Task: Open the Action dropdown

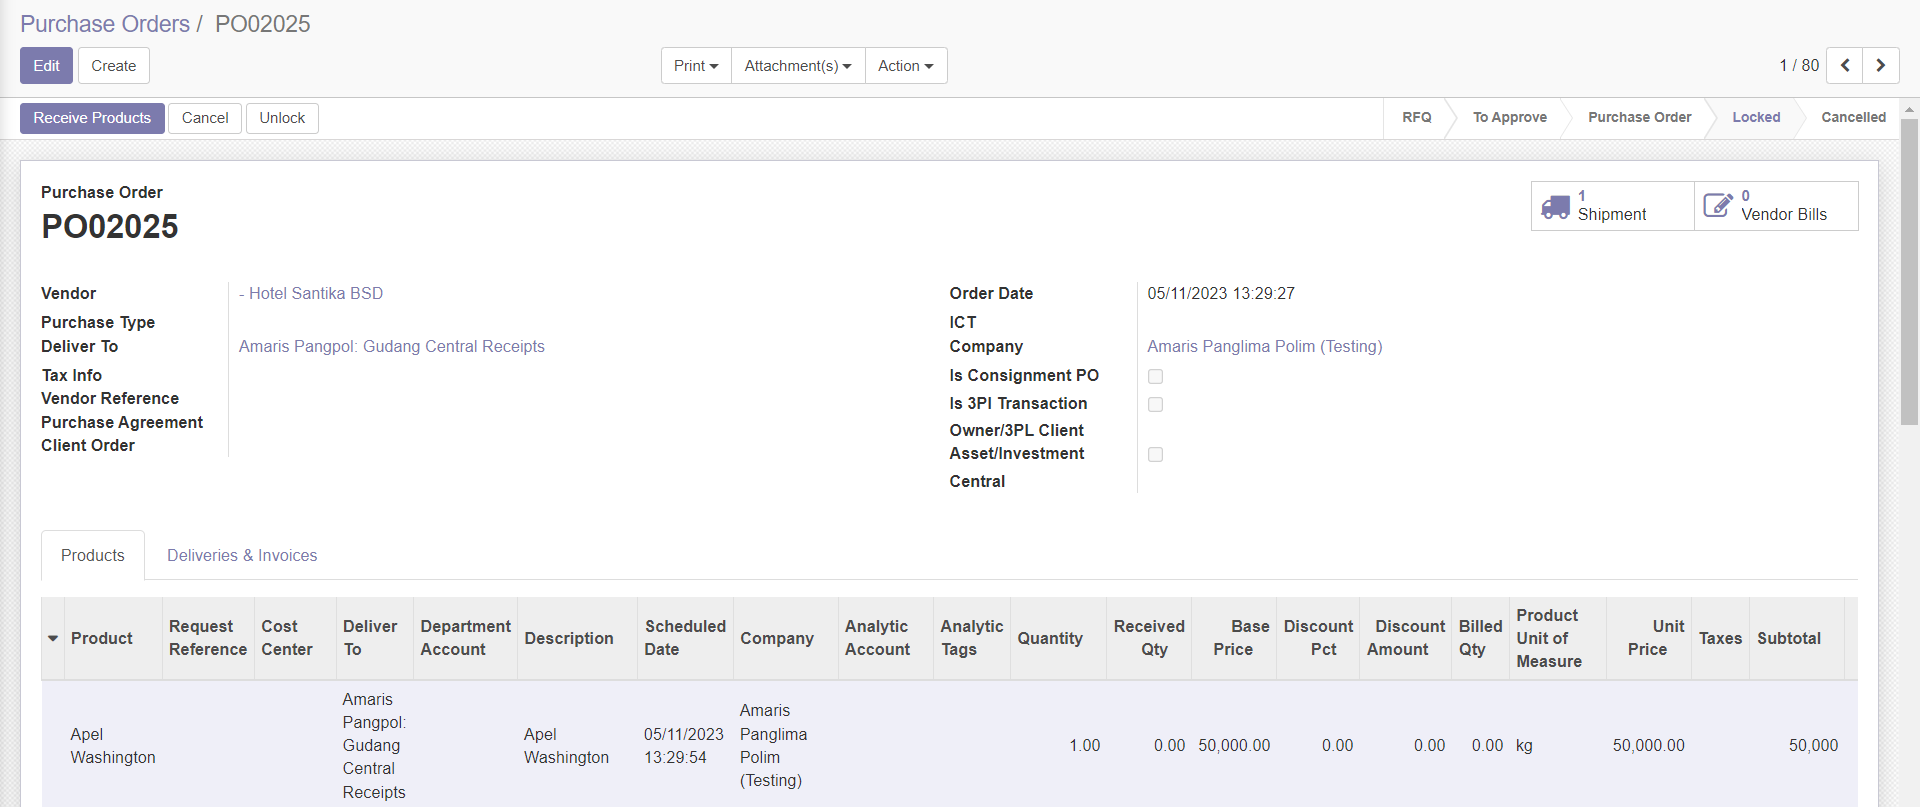Action: [906, 66]
